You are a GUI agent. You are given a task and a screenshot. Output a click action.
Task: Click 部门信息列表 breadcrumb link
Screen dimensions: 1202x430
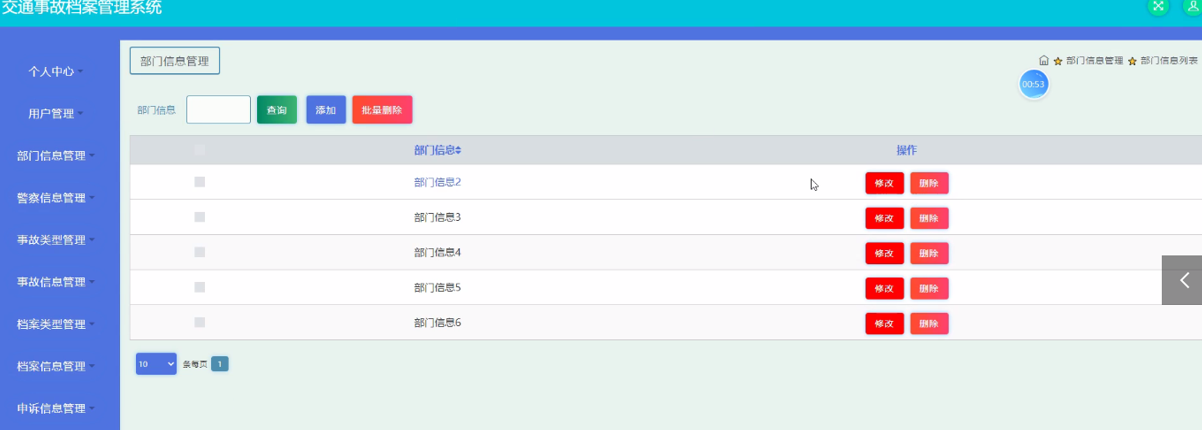pos(1169,61)
